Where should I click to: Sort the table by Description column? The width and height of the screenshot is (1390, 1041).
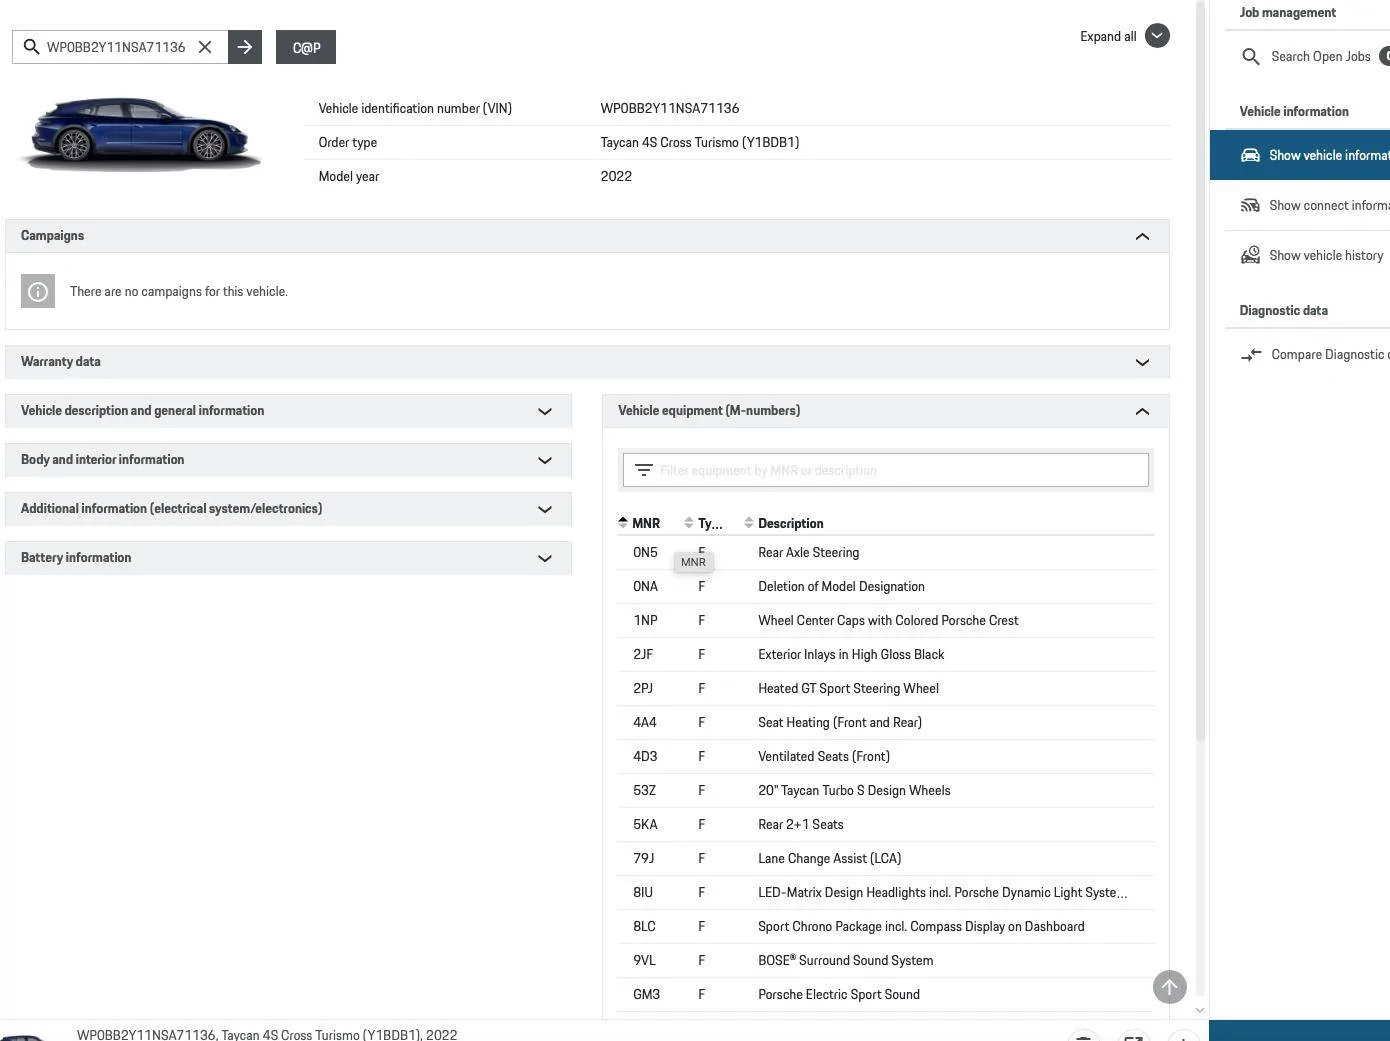[784, 523]
